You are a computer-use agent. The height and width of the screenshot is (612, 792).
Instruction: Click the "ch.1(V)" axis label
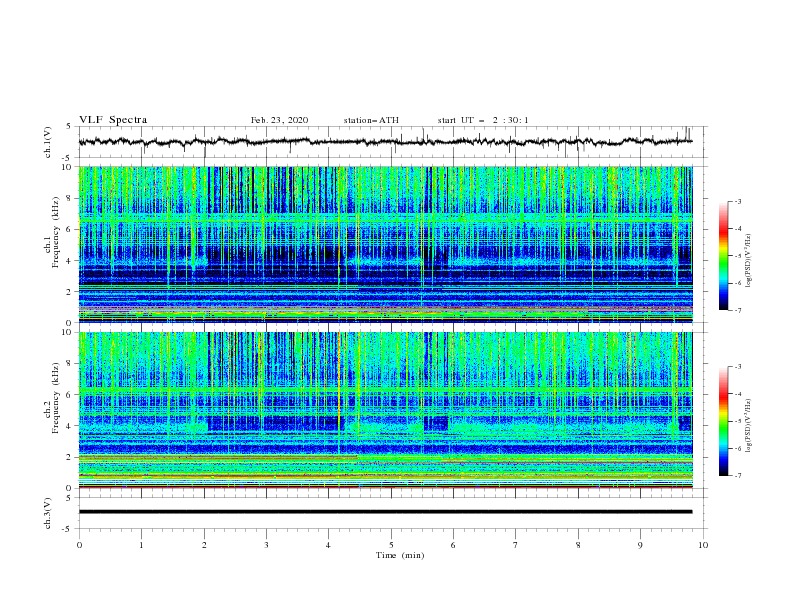pyautogui.click(x=48, y=142)
